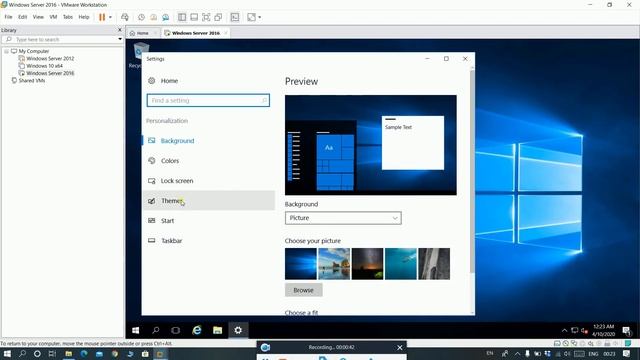This screenshot has height=360, width=640.
Task: Toggle the thumbnail bar view icon
Action: tap(194, 17)
